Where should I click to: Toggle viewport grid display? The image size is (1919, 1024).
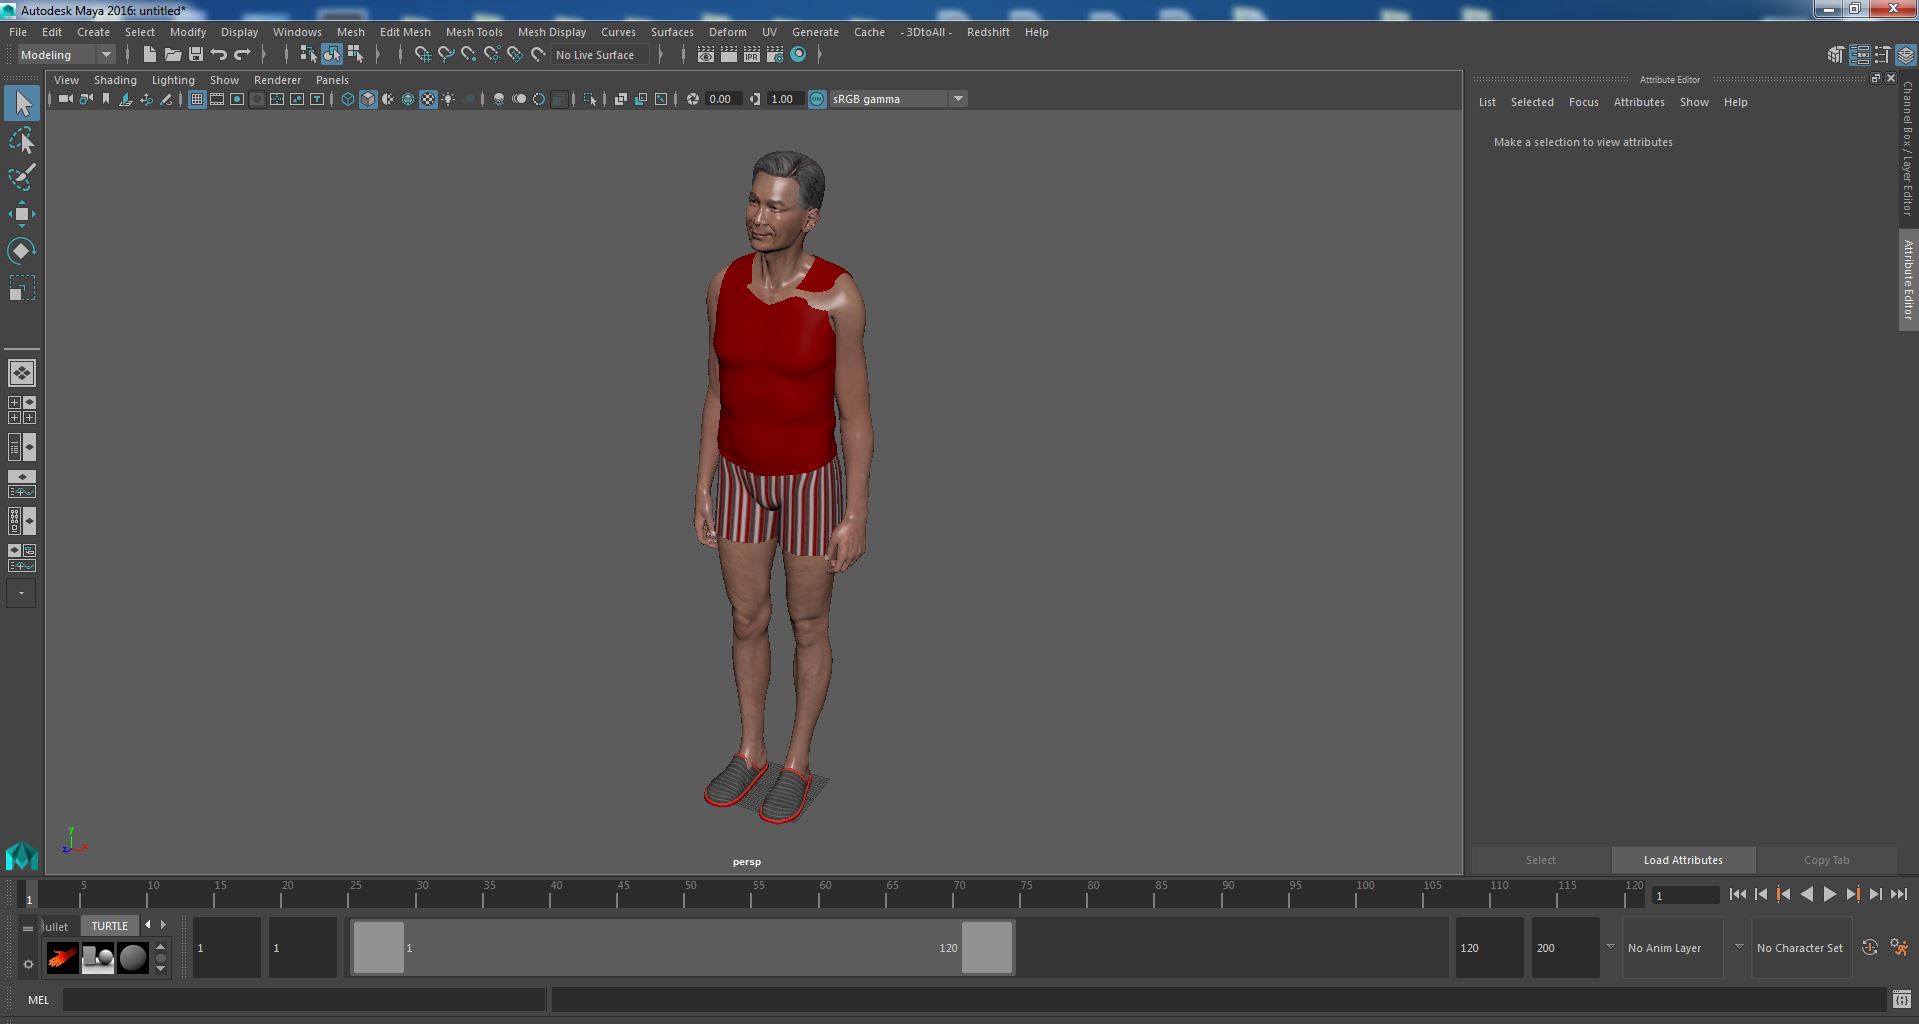(197, 99)
